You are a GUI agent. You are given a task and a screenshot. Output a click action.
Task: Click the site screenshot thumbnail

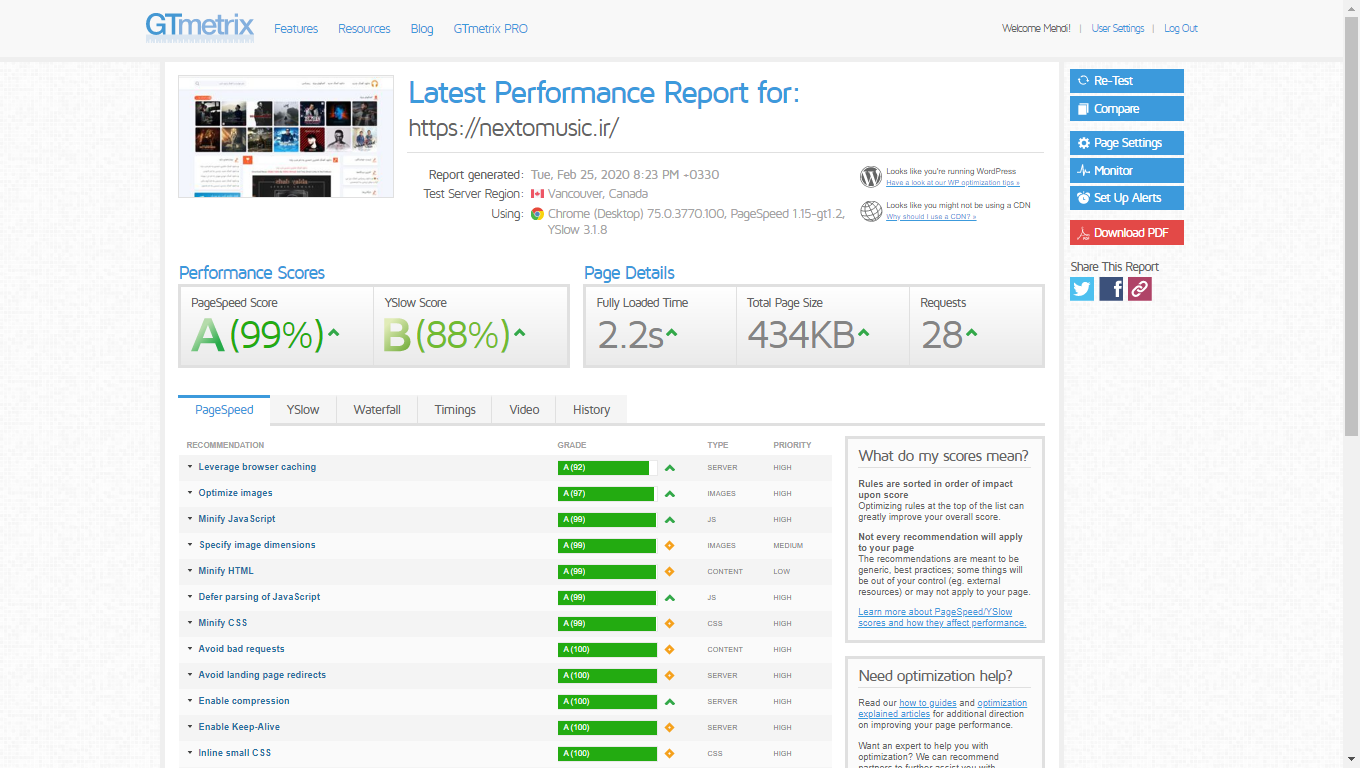(x=286, y=137)
